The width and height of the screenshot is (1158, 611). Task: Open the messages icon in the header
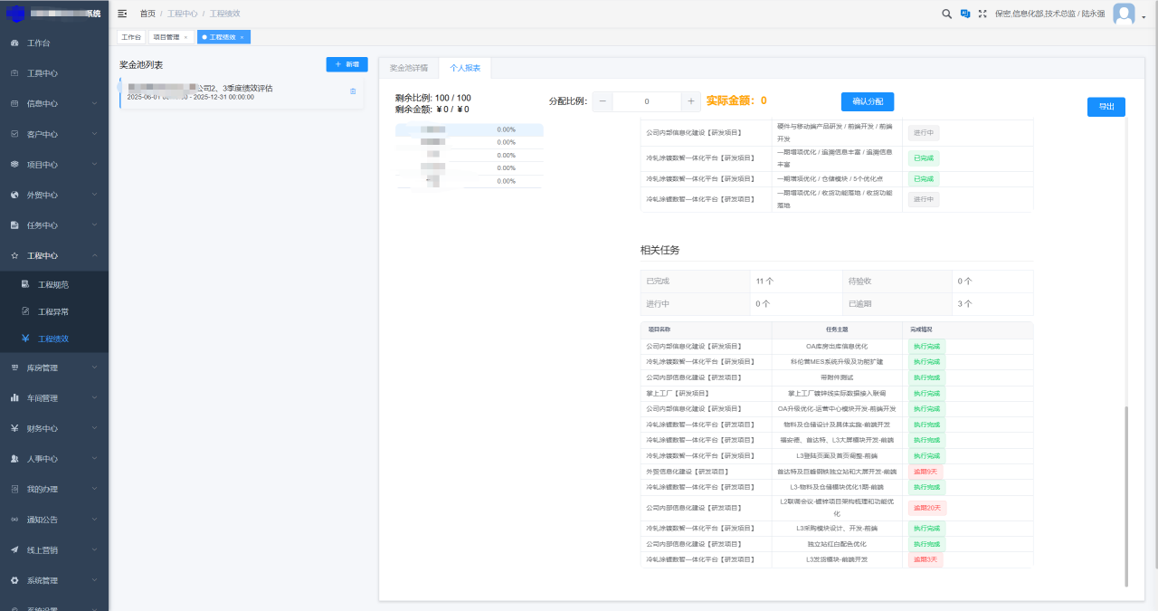point(964,14)
